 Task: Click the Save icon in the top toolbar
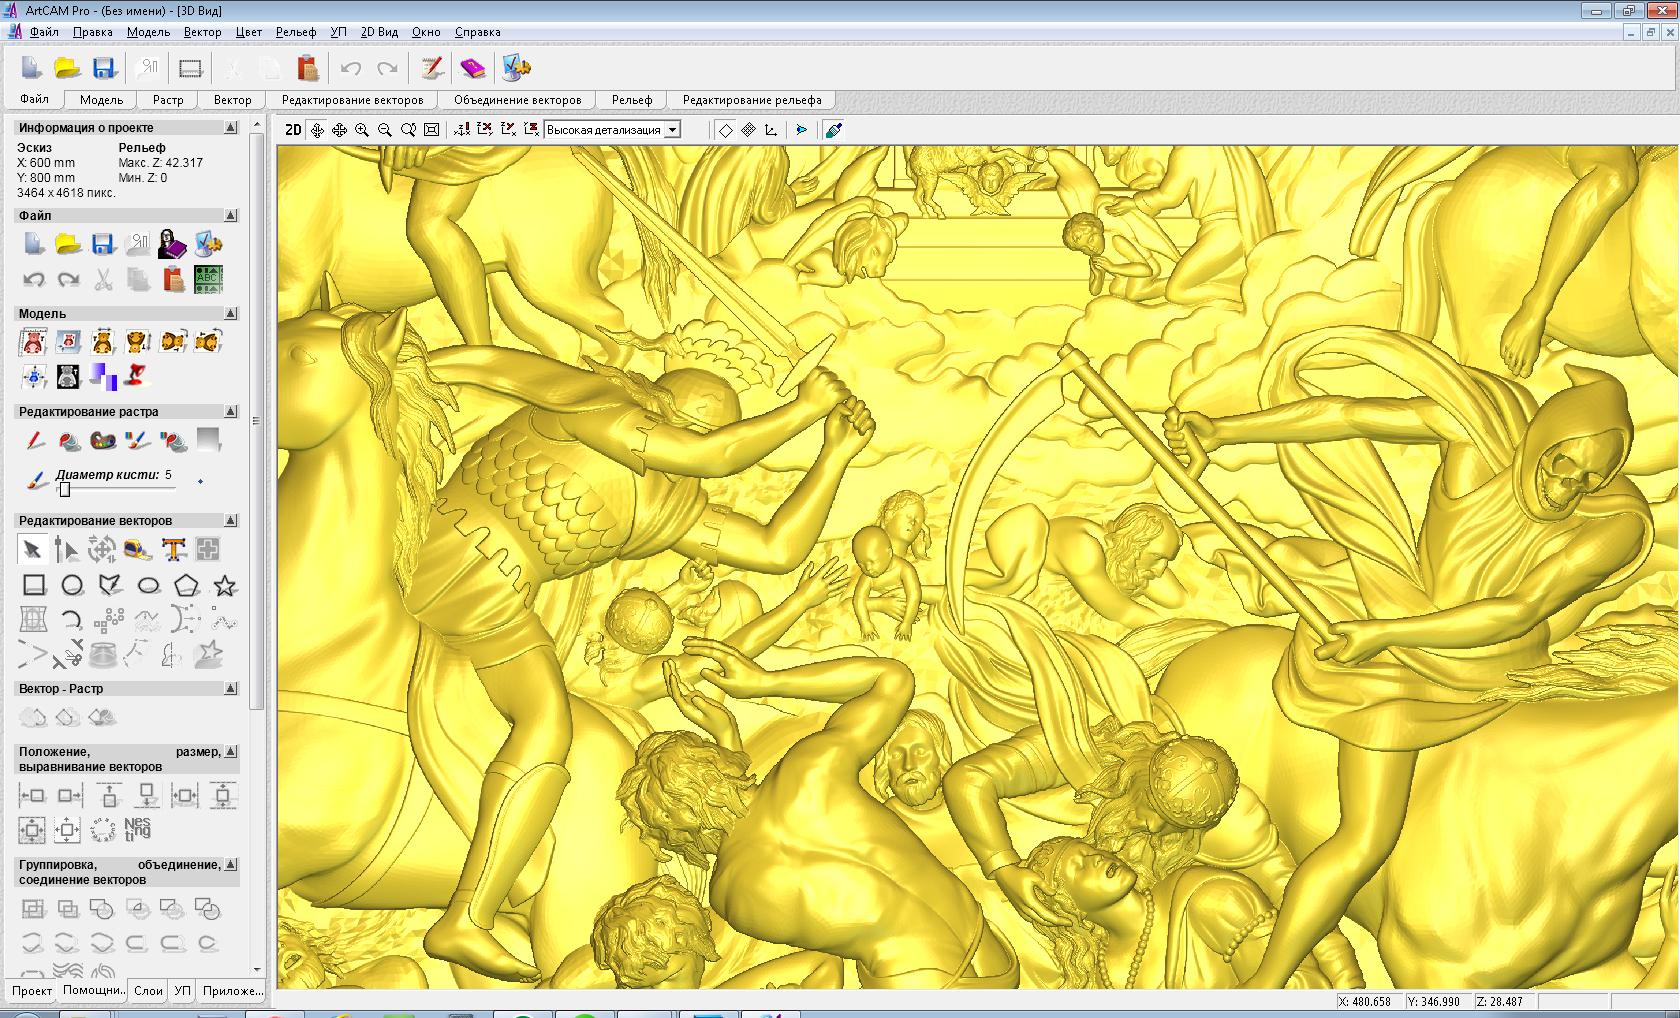pyautogui.click(x=104, y=68)
